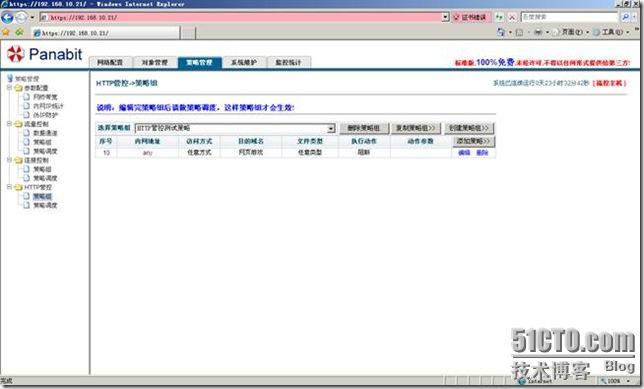
Task: Click the 删除策略组 button
Action: point(363,128)
